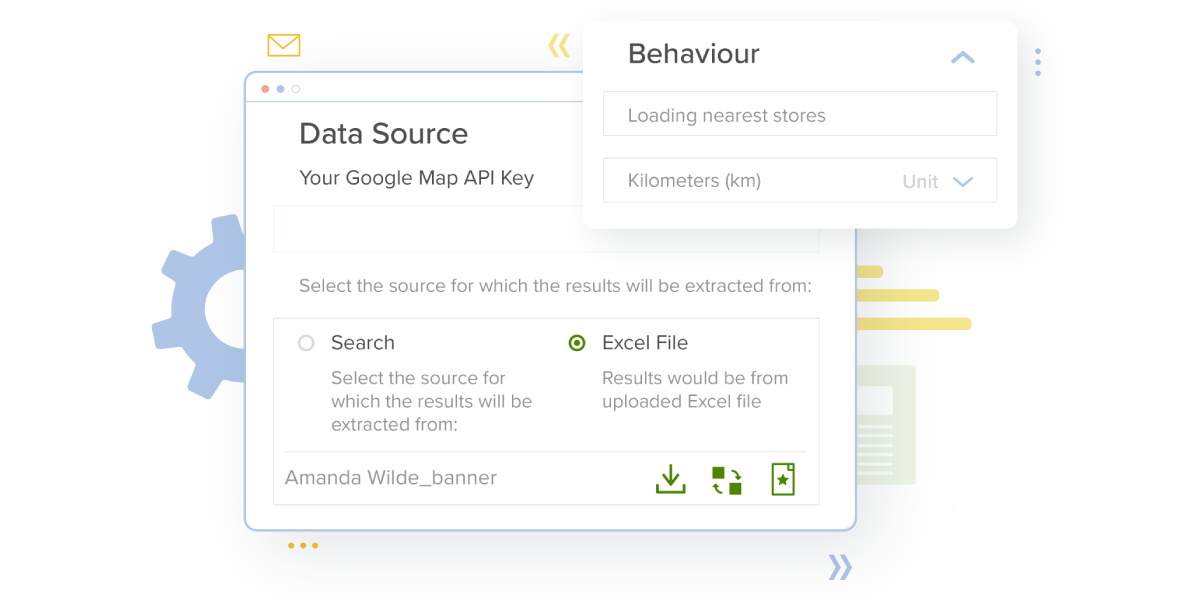Click the starred document icon

pyautogui.click(x=783, y=478)
